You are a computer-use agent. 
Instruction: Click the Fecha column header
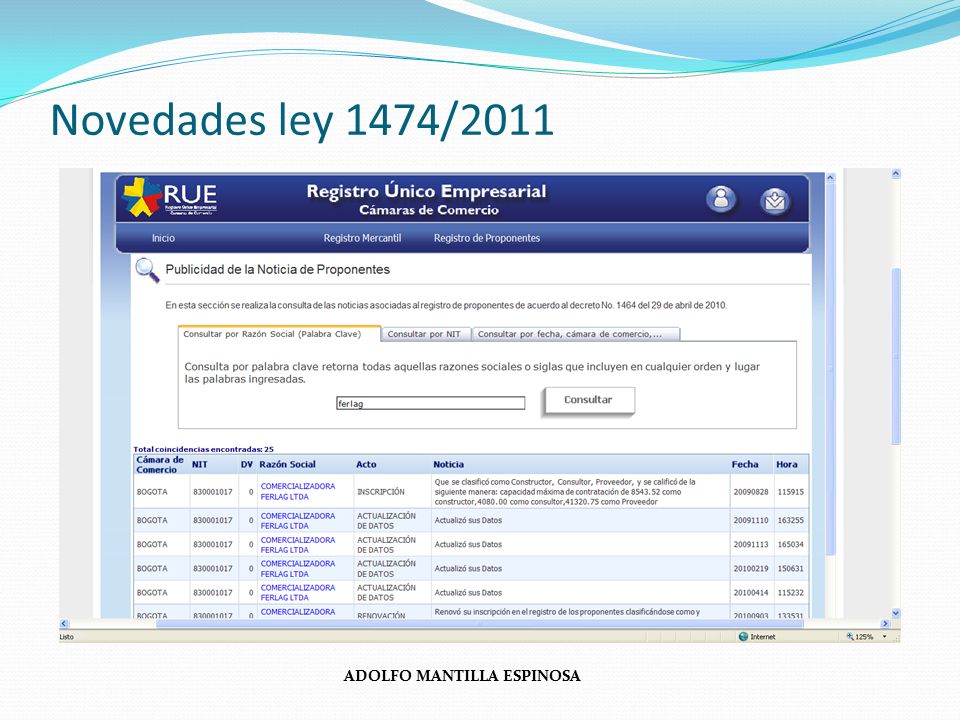(745, 465)
